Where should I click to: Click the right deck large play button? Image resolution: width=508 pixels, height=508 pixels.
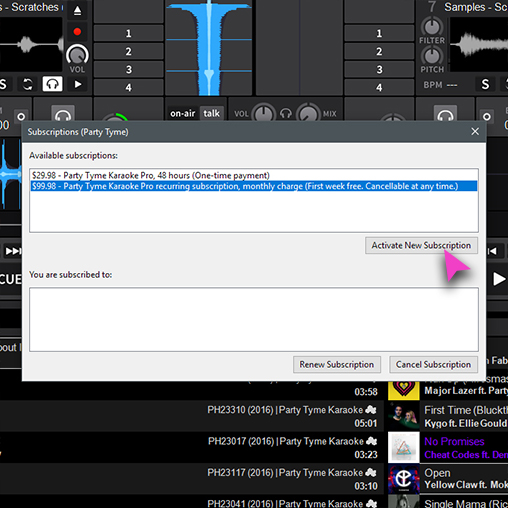(x=499, y=279)
